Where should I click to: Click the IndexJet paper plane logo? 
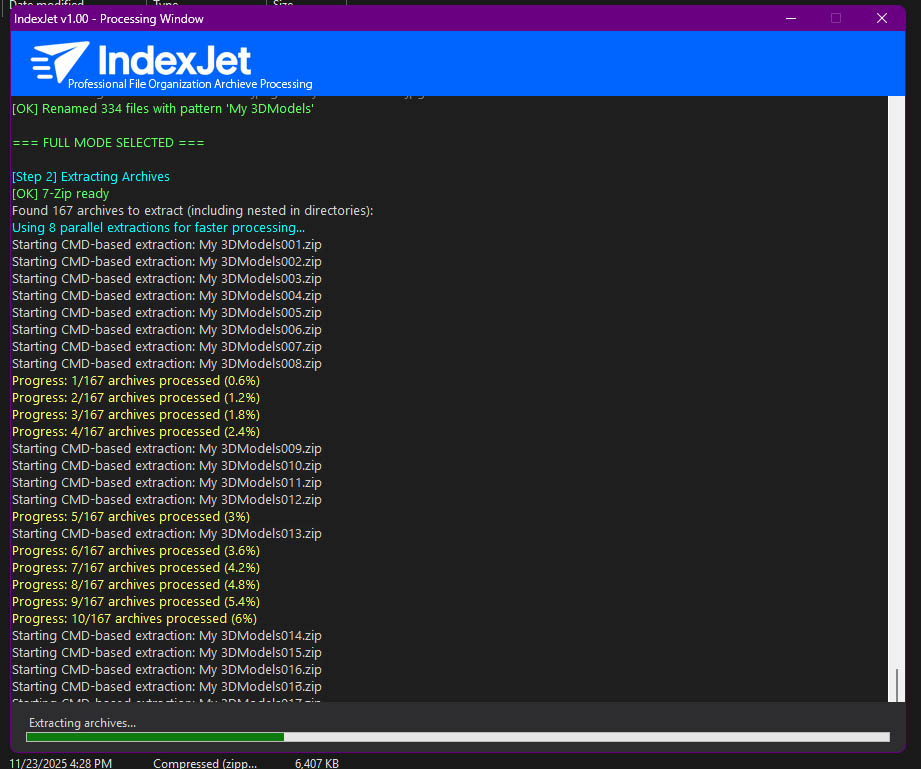[x=59, y=62]
